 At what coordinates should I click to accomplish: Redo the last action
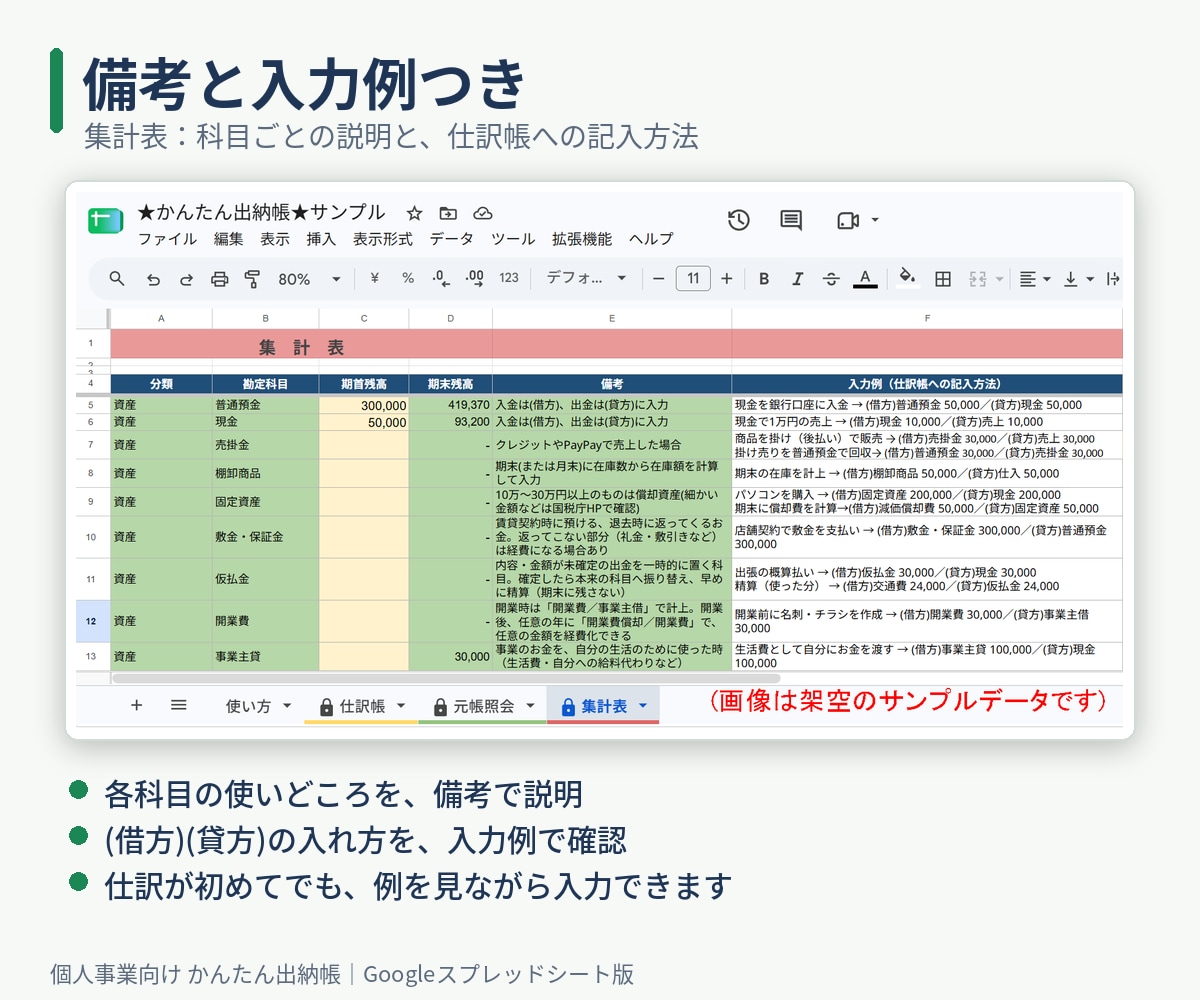pos(186,279)
